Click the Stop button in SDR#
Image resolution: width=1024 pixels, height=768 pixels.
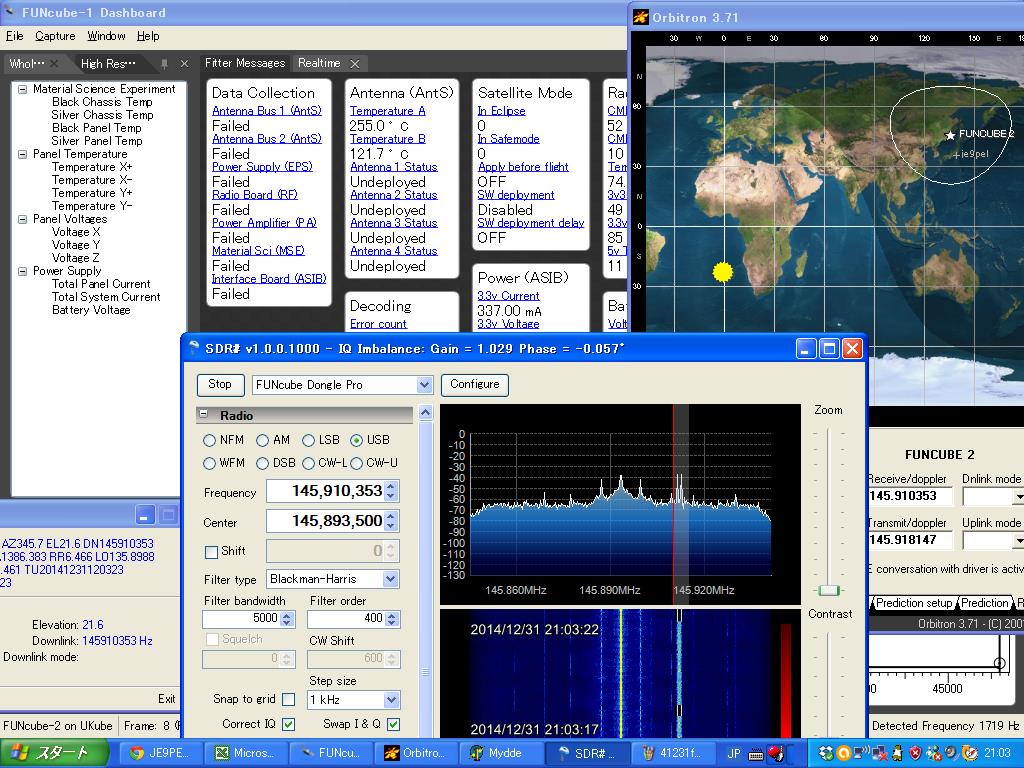pos(220,385)
